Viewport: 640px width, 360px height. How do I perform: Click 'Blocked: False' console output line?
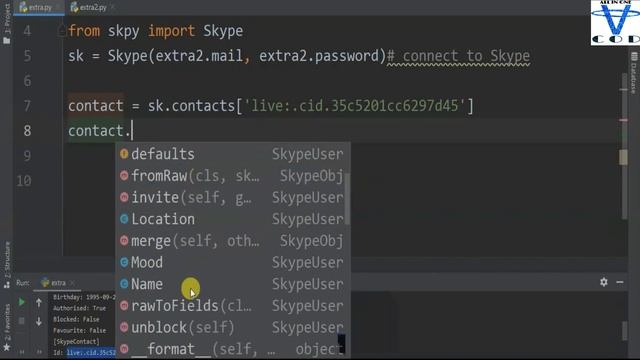tap(76, 319)
